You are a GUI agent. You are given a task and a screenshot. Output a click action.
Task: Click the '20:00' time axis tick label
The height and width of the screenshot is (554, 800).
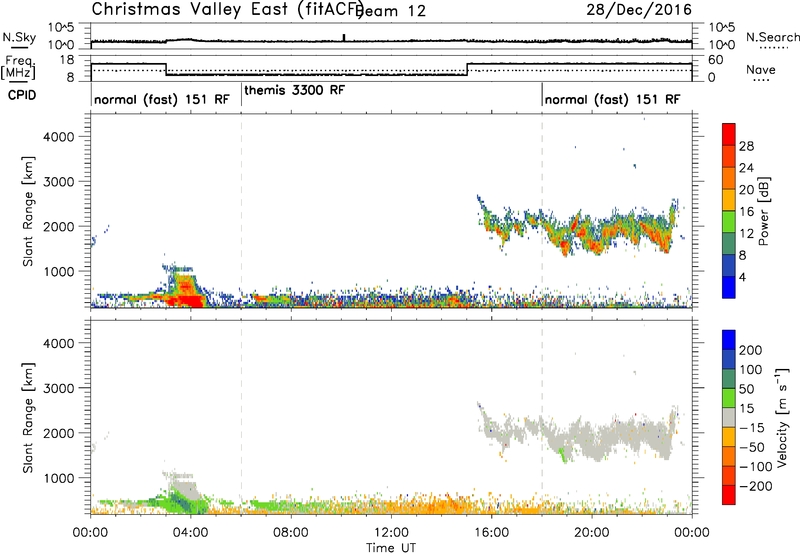592,533
